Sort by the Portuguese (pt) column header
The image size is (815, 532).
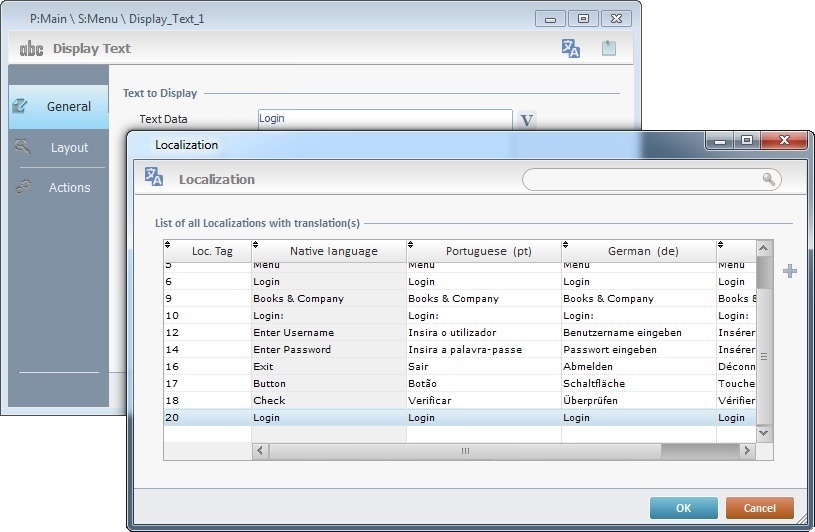coord(487,251)
